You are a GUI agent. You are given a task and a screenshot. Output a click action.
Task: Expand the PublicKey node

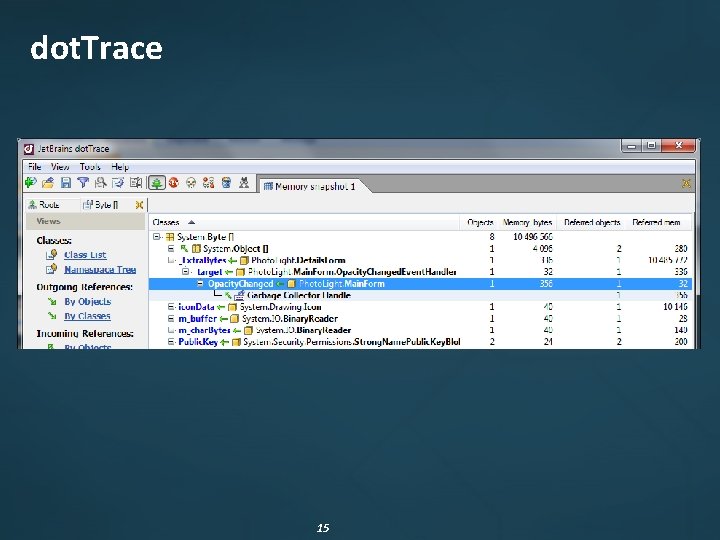[171, 342]
